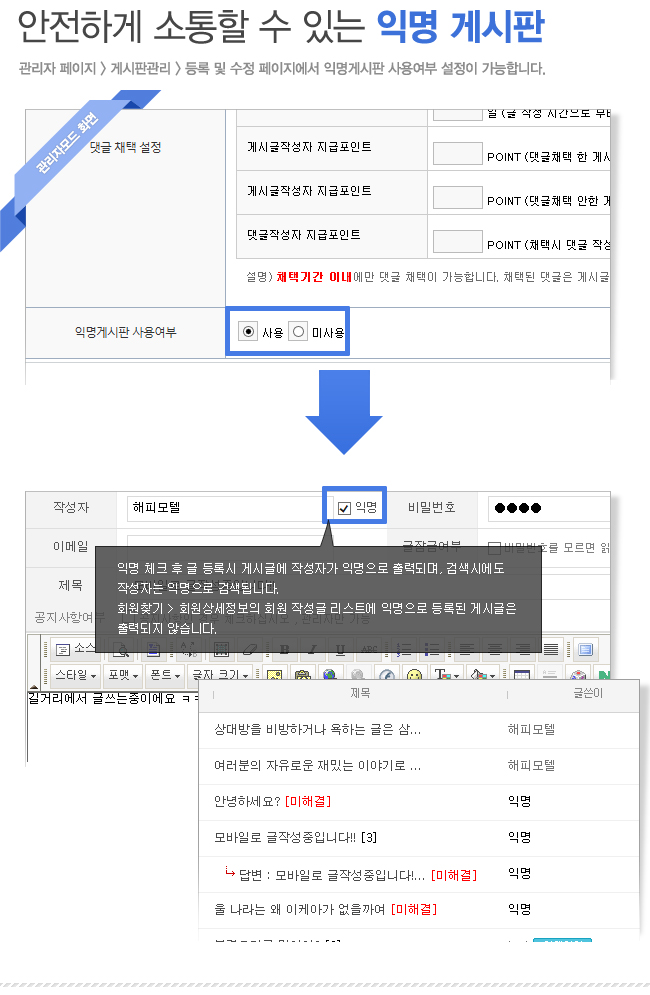Click the unlink icon
650x995 pixels.
(x=357, y=675)
